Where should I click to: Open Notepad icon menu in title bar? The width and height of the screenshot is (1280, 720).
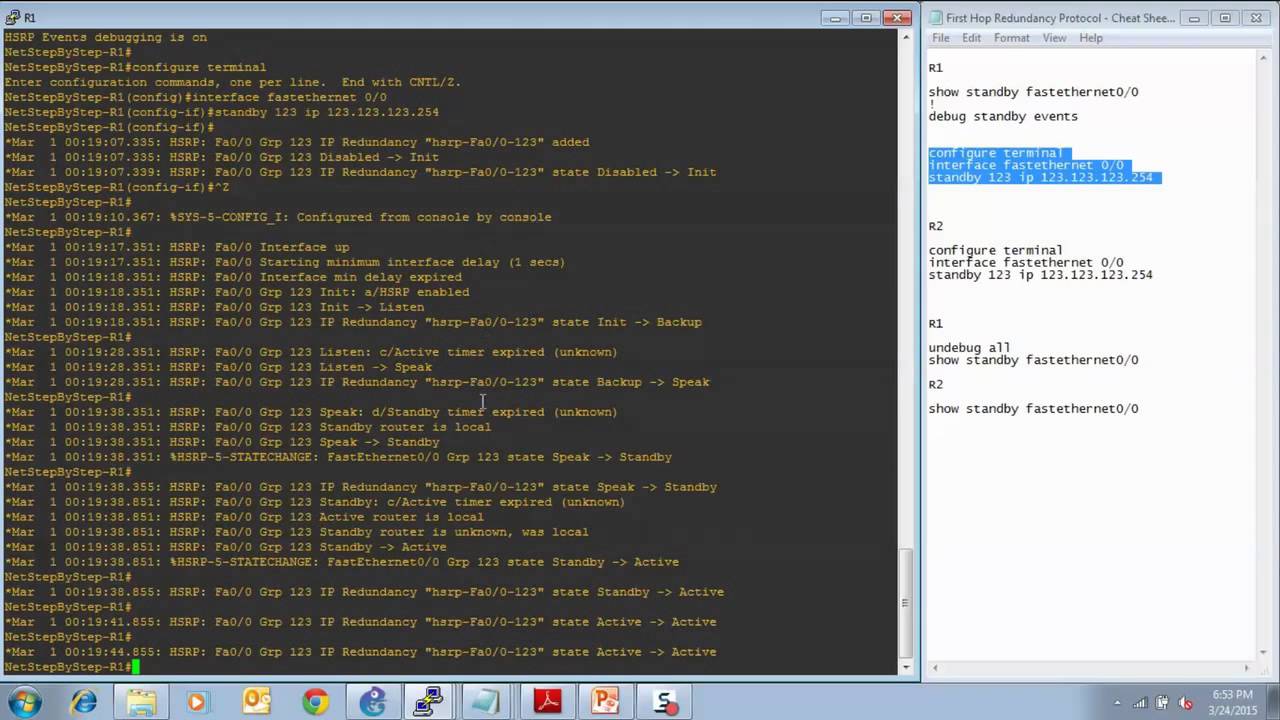pos(934,17)
